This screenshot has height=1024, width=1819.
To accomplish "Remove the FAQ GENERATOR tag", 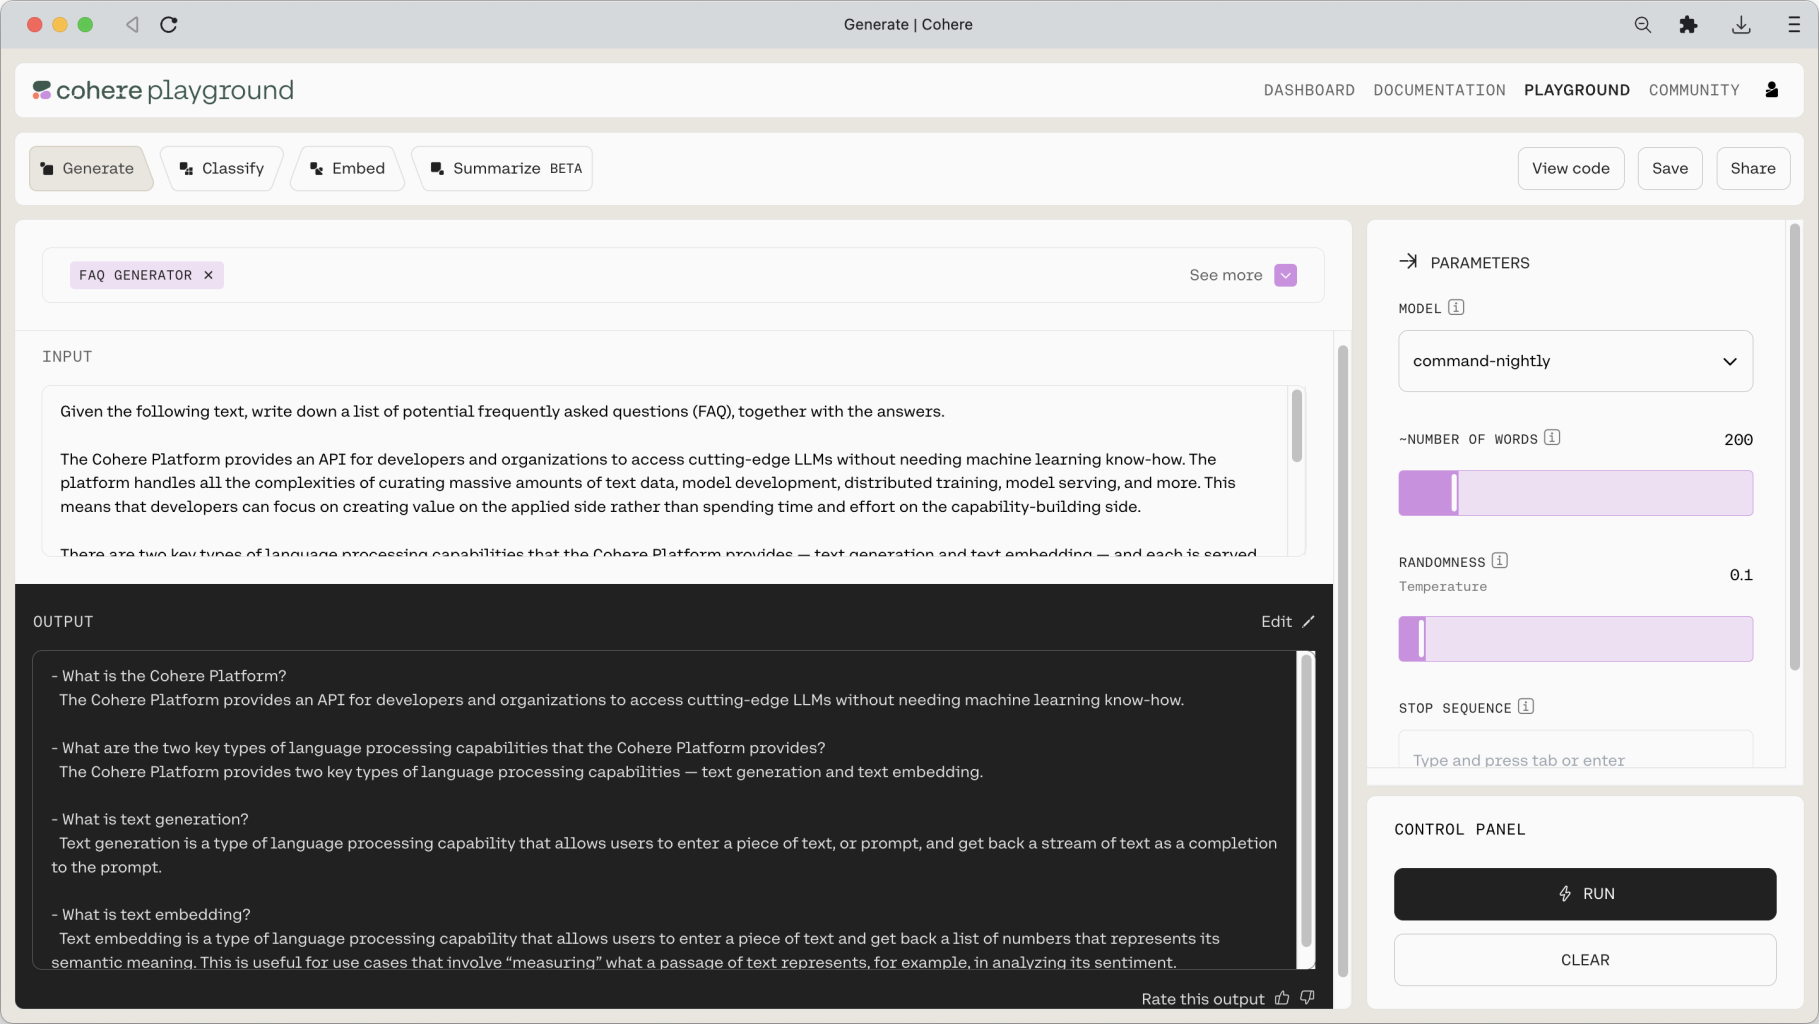I will [x=208, y=275].
